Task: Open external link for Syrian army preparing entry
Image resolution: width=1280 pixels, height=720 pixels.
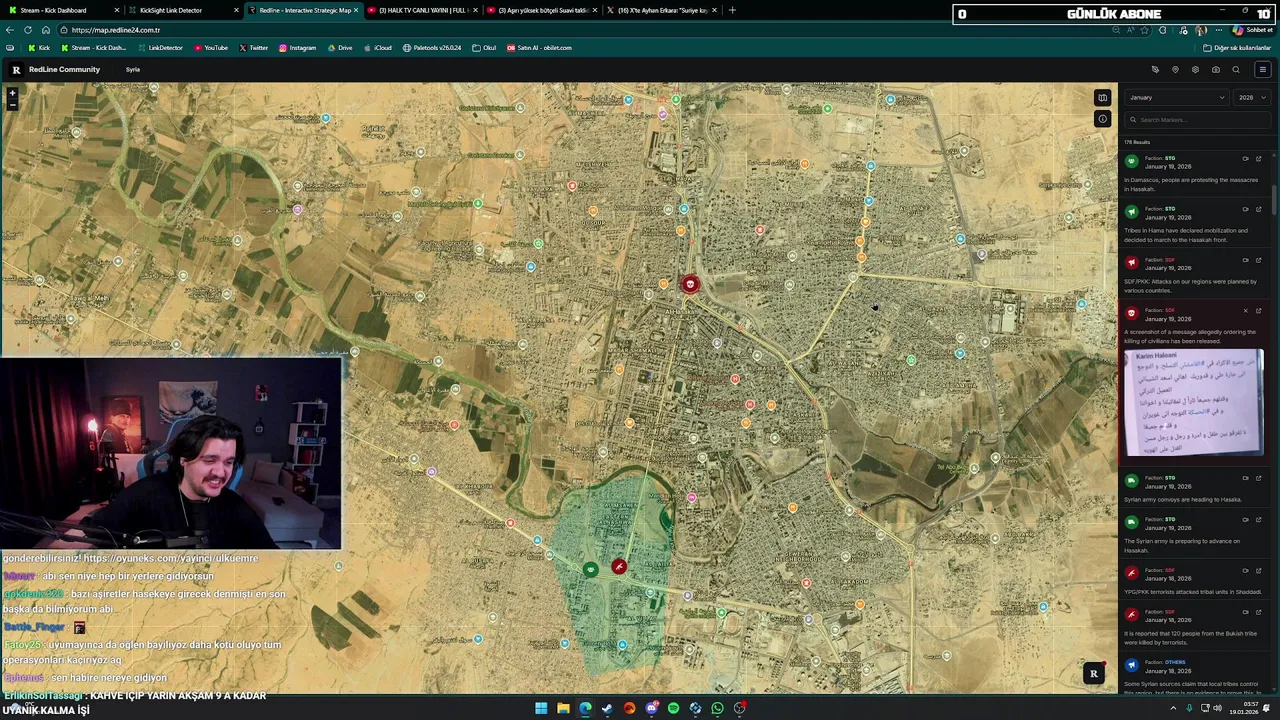Action: point(1258,520)
